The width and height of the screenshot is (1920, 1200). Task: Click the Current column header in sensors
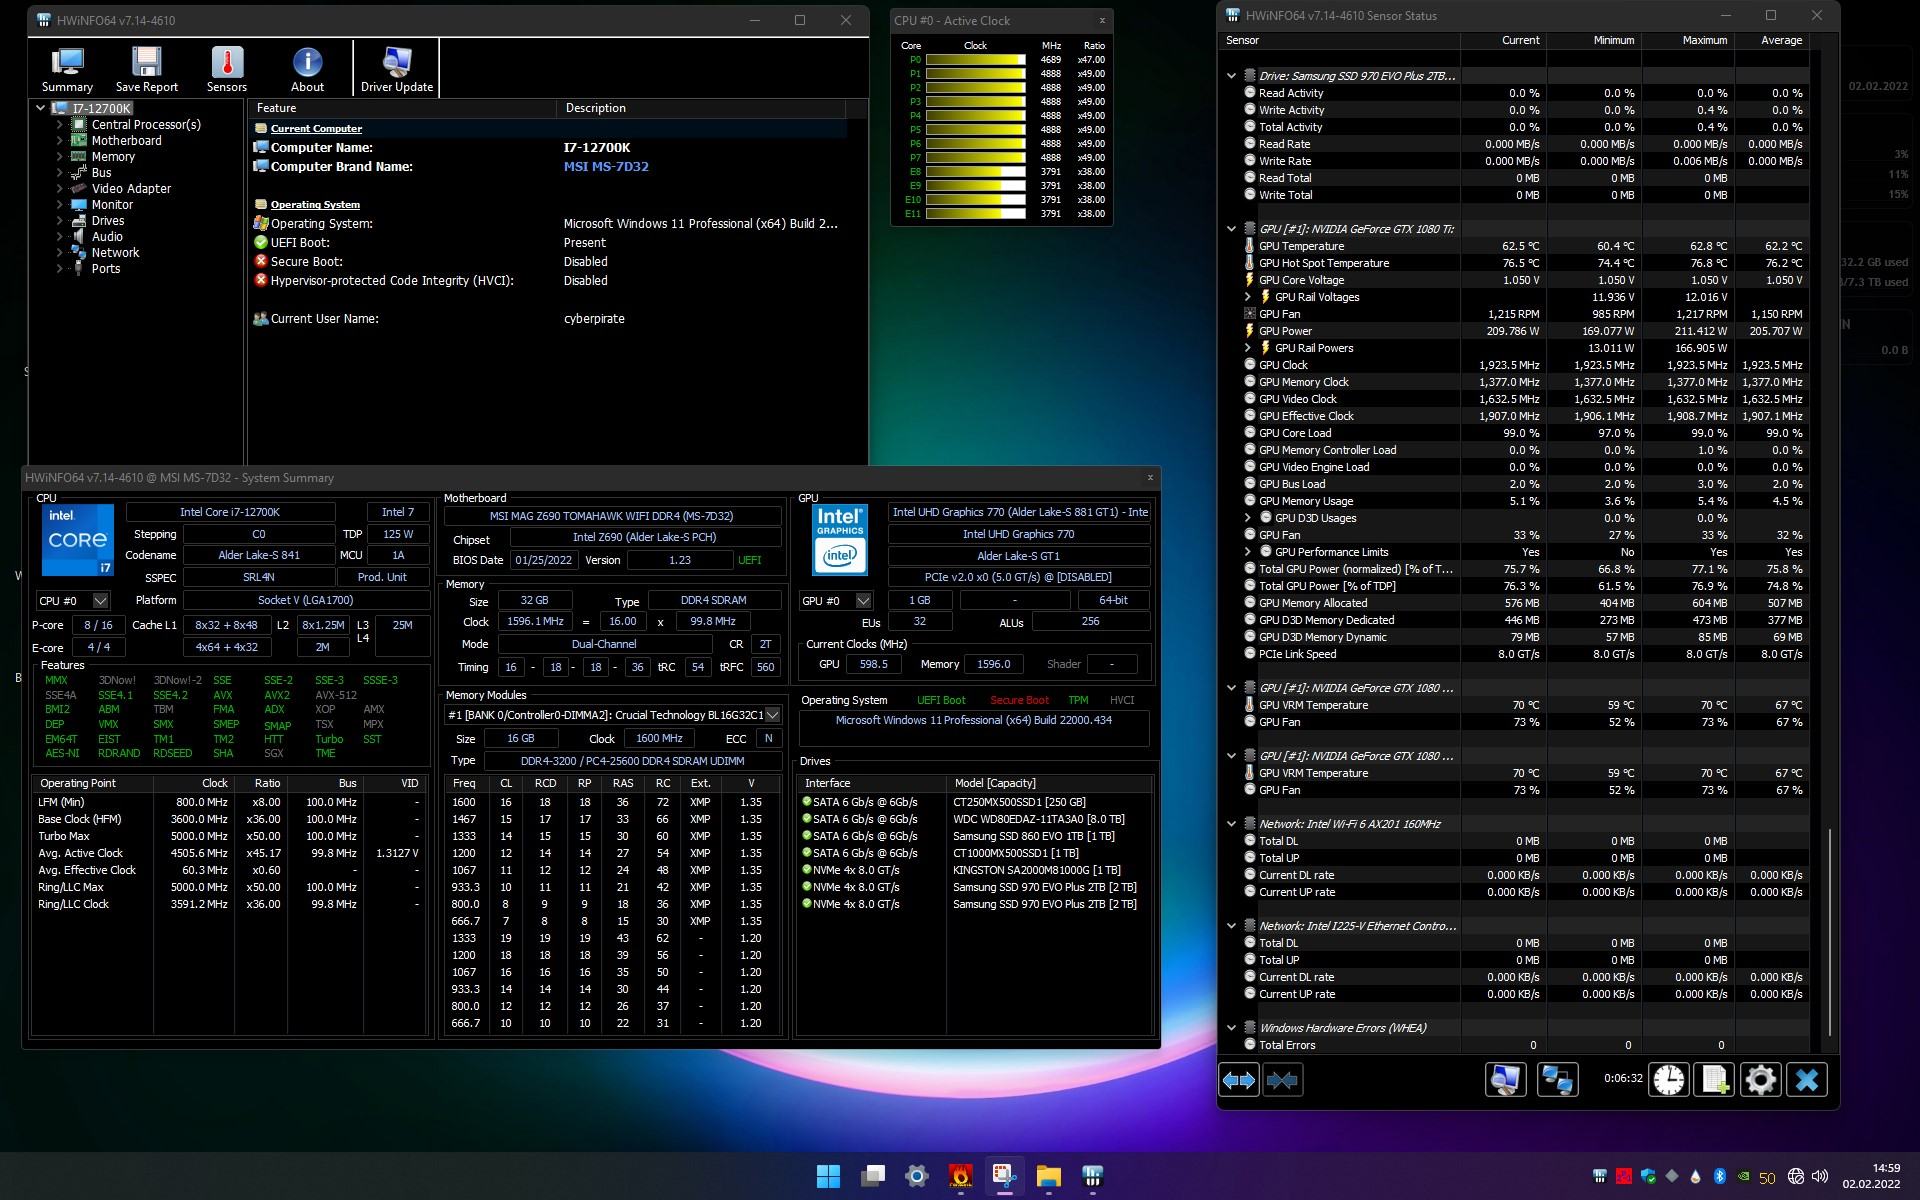coord(1503,41)
